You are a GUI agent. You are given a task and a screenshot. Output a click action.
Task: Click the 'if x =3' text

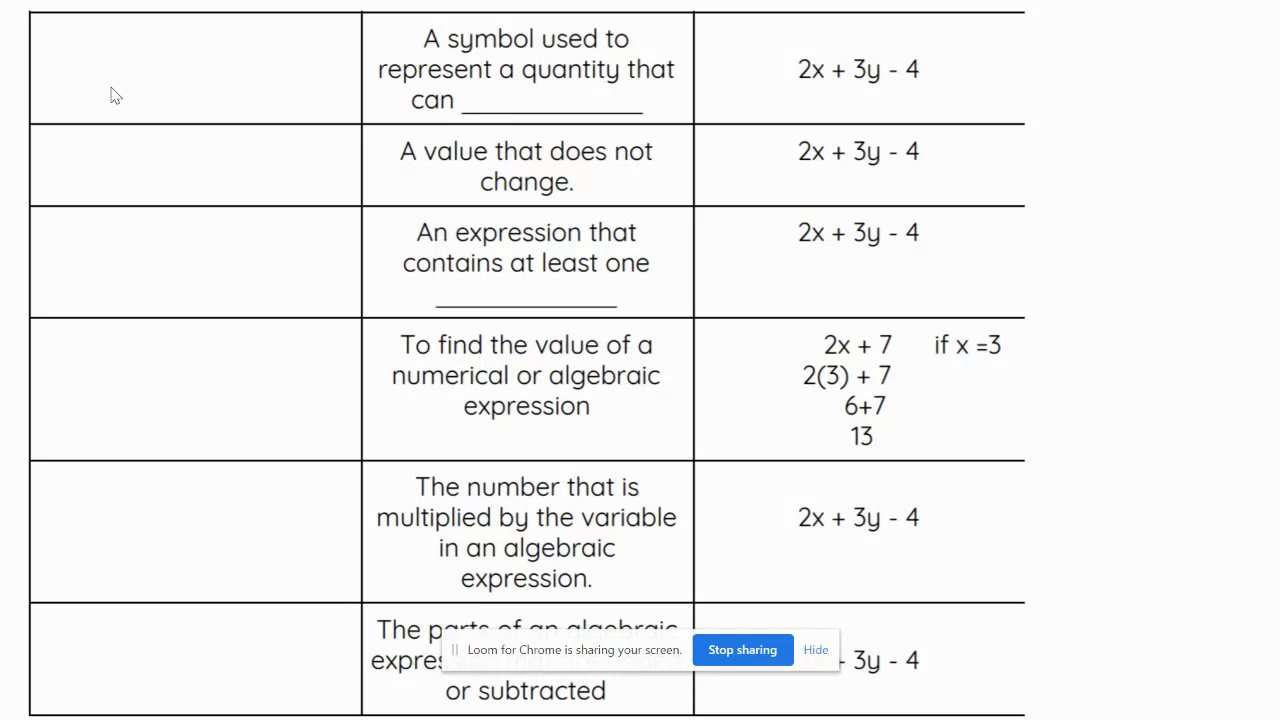tap(967, 345)
